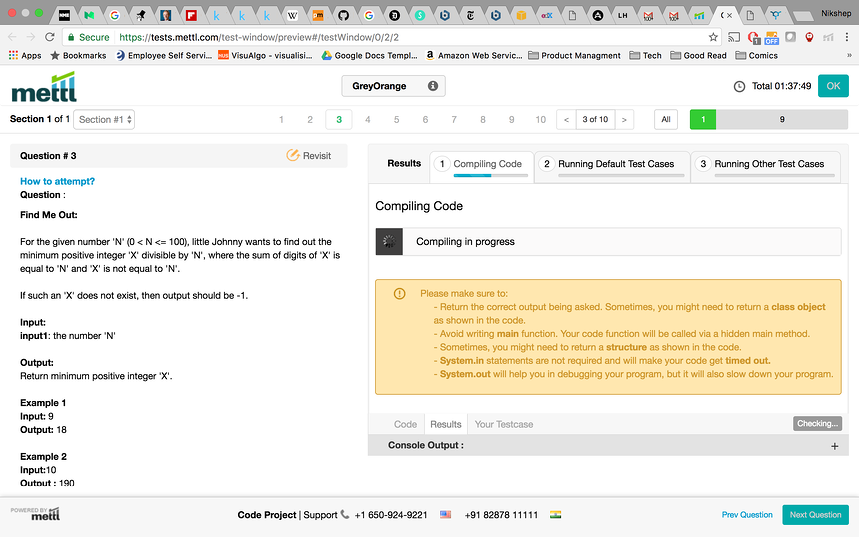This screenshot has width=859, height=537.
Task: Open the Code tab
Action: click(x=405, y=424)
